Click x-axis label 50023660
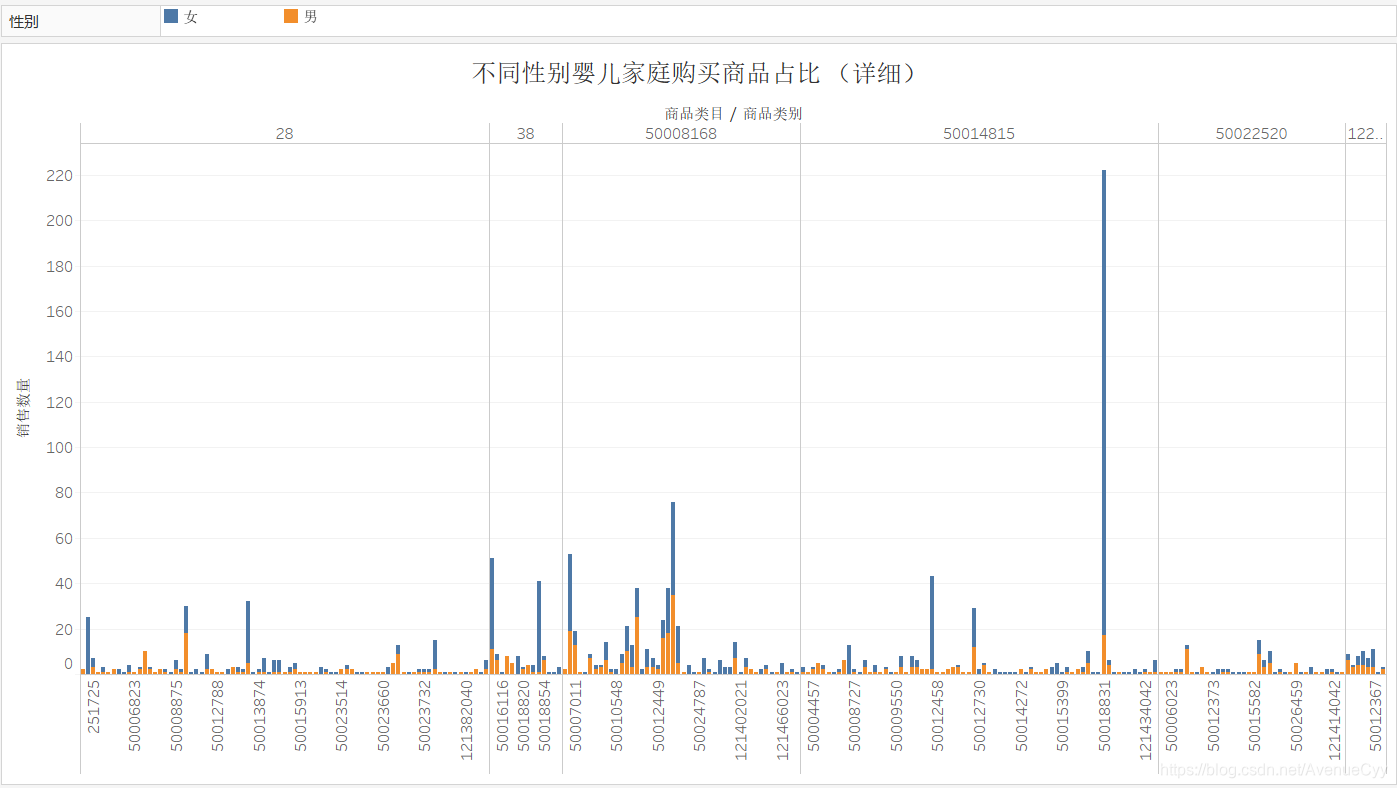 point(384,716)
